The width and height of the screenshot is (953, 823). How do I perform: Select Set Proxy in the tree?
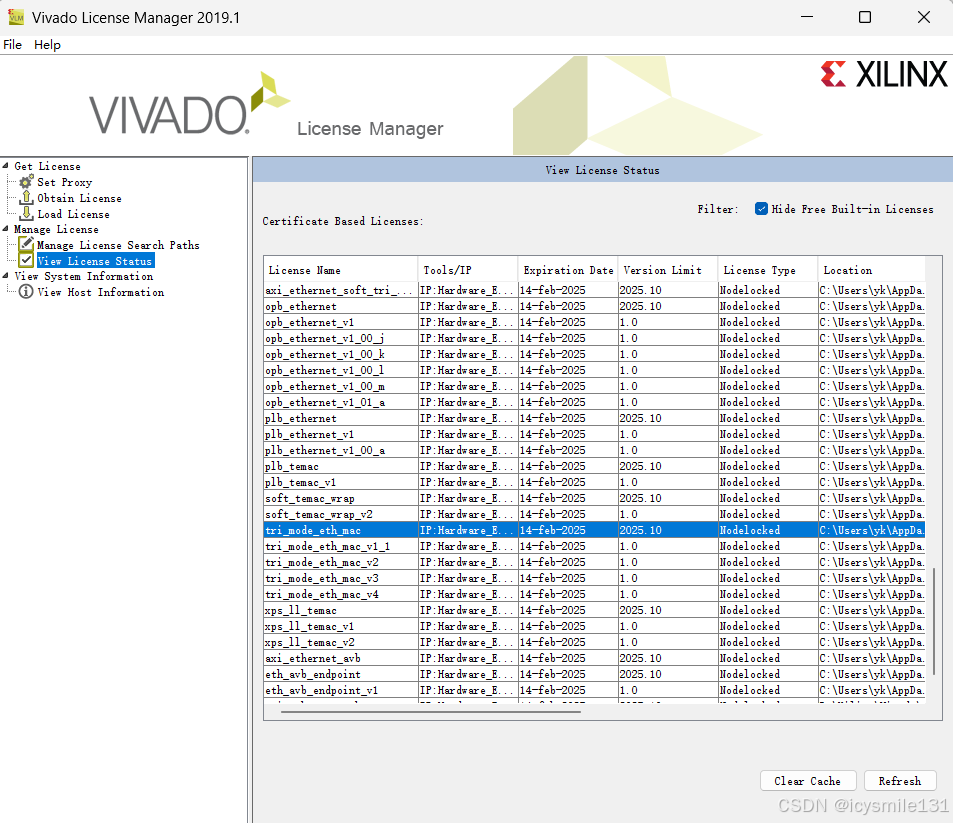tap(64, 182)
